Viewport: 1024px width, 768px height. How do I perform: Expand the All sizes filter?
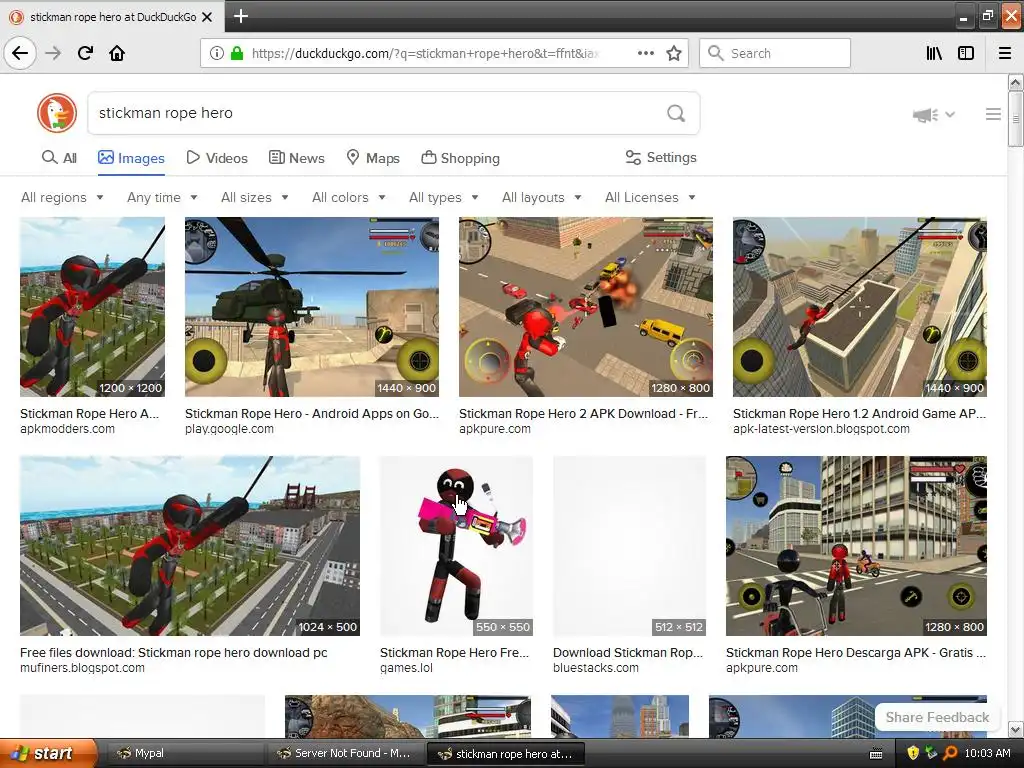(x=255, y=197)
